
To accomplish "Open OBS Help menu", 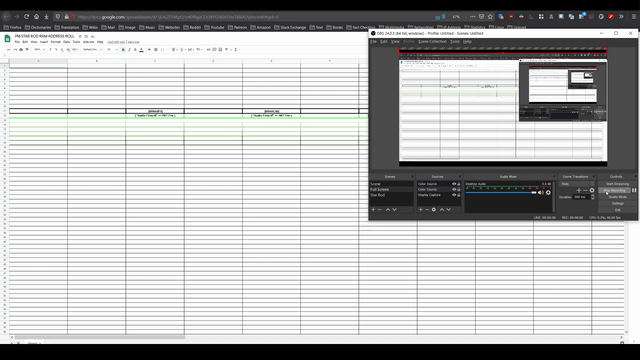I will click(467, 42).
